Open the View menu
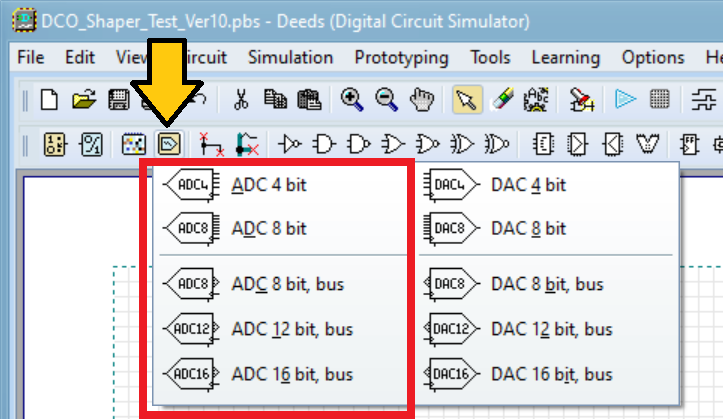 tap(132, 58)
